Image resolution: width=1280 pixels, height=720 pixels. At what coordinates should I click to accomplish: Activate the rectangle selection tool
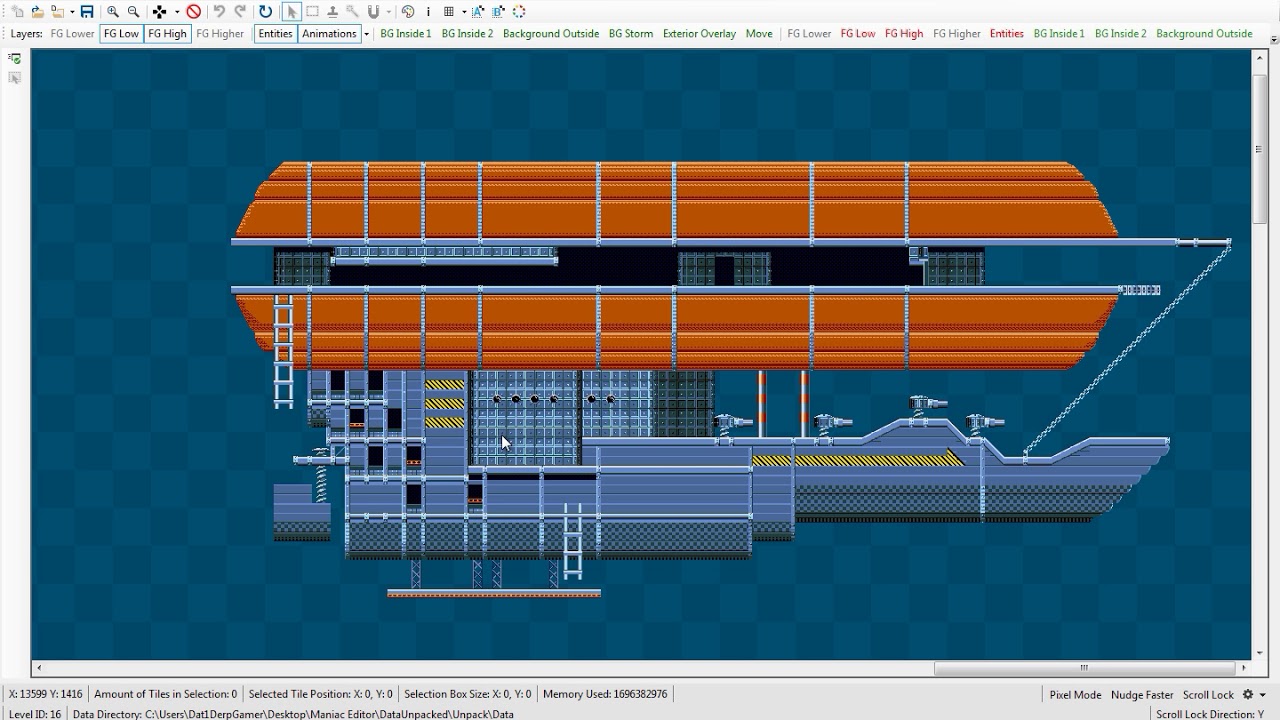point(312,12)
